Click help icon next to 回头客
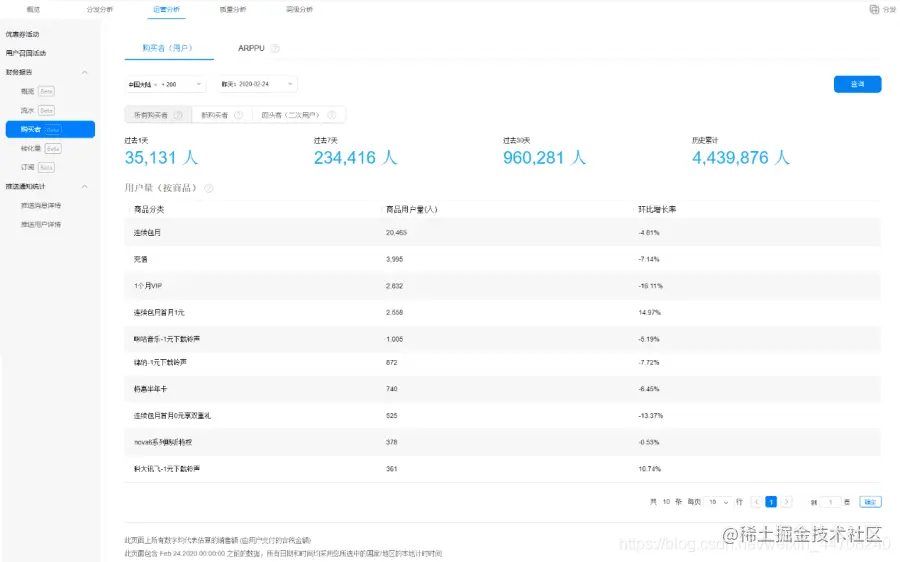Screen dimensions: 900x562 point(331,115)
